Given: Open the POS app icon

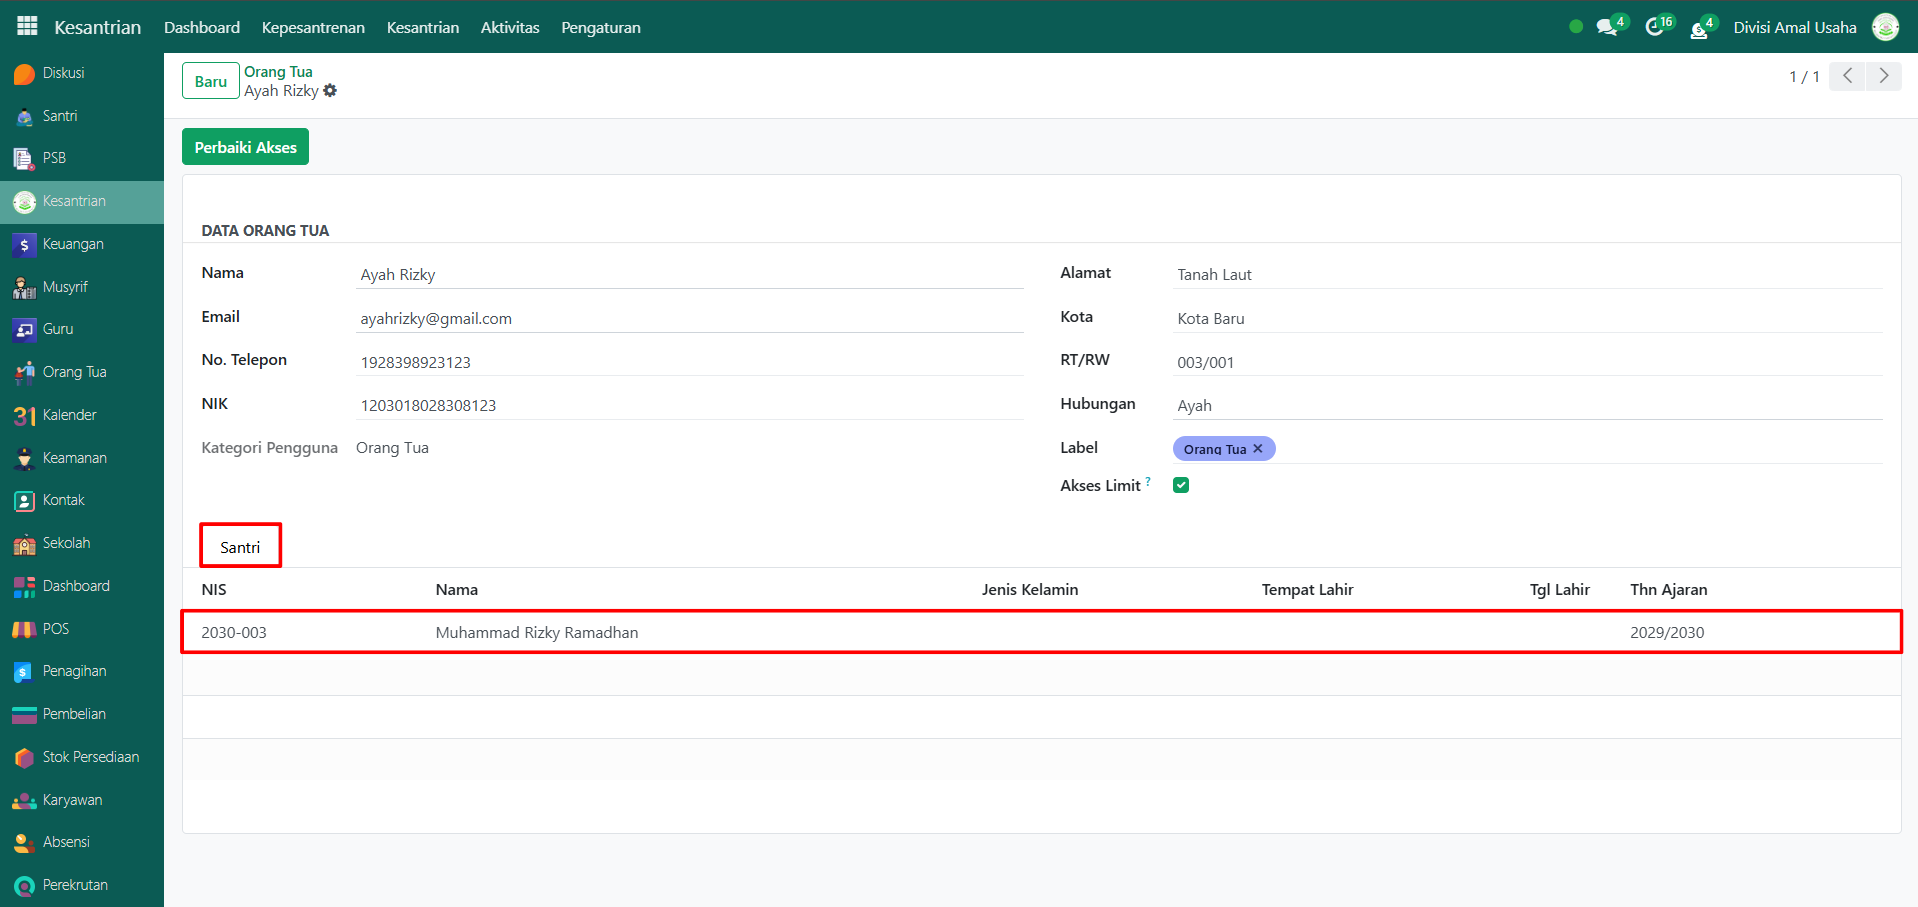Looking at the screenshot, I should pos(25,629).
